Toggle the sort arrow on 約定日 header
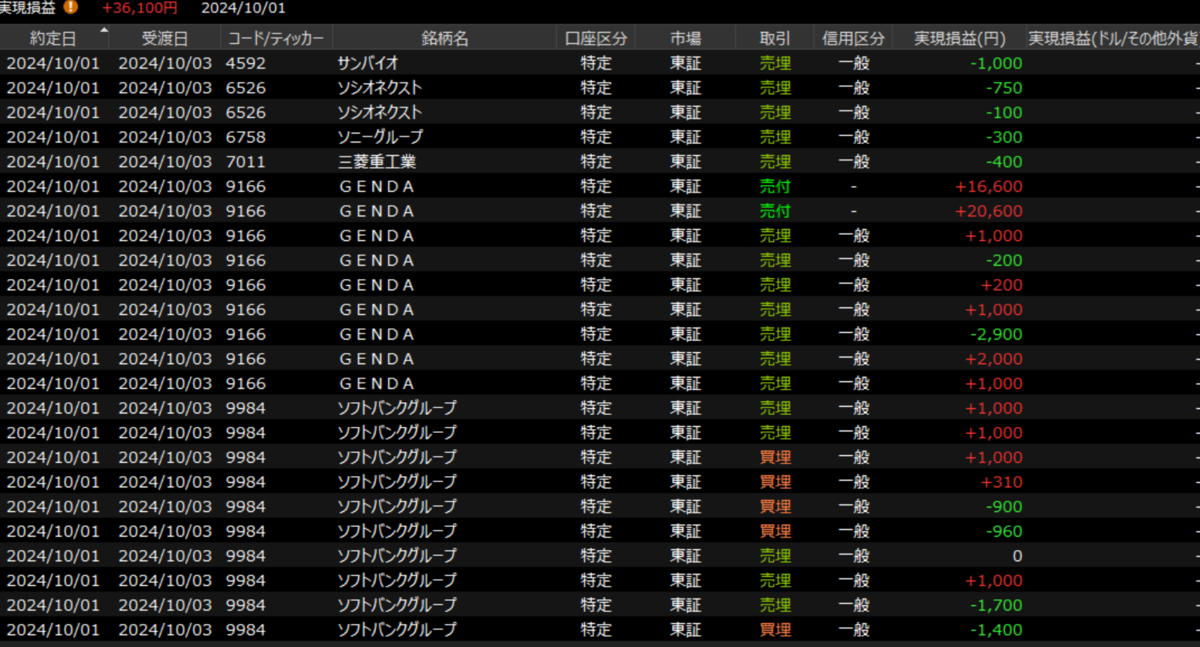1200x647 pixels. point(104,30)
